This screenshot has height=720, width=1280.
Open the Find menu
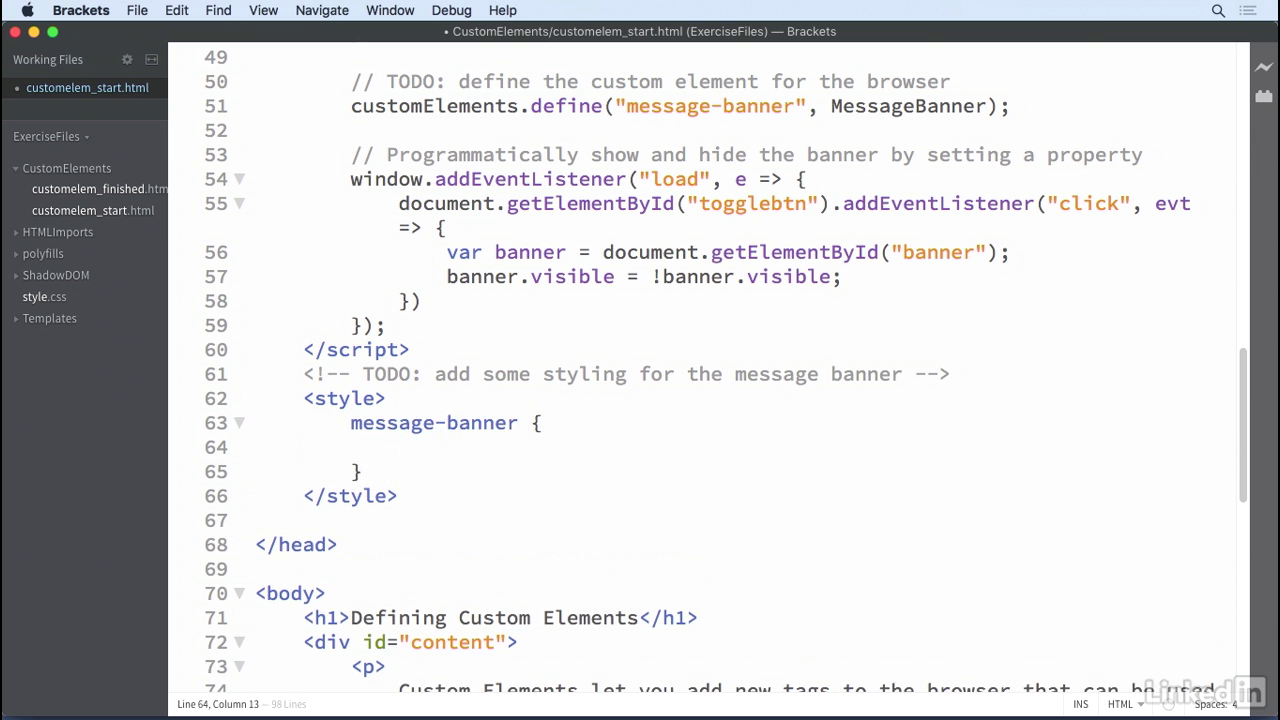coord(218,10)
